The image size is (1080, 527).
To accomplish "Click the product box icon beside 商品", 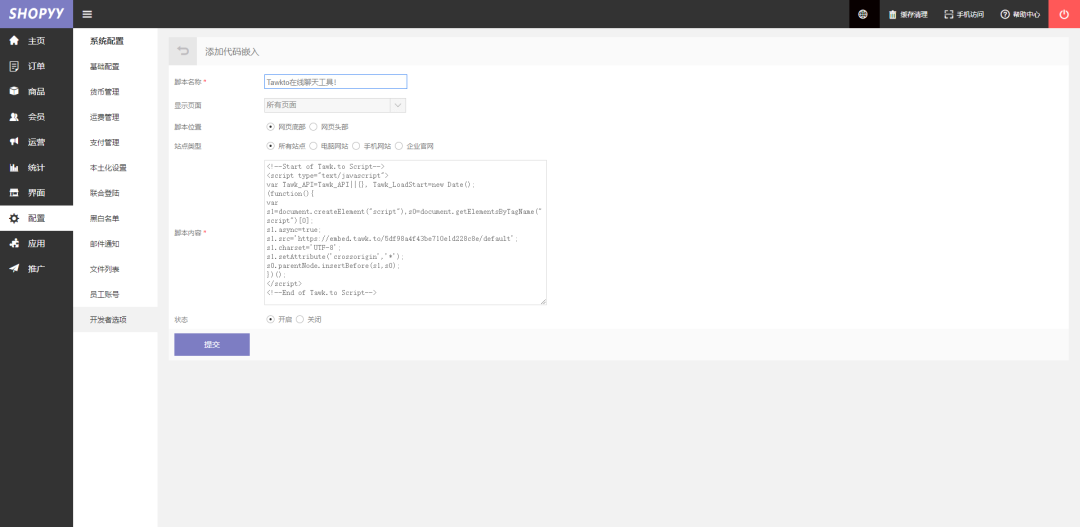I will [14, 92].
